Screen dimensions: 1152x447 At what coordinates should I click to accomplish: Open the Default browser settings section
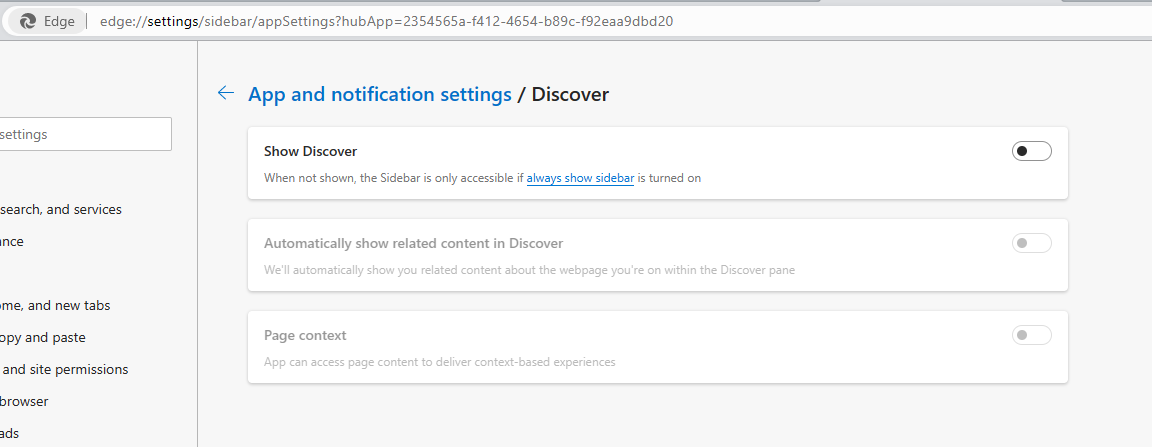tap(24, 401)
